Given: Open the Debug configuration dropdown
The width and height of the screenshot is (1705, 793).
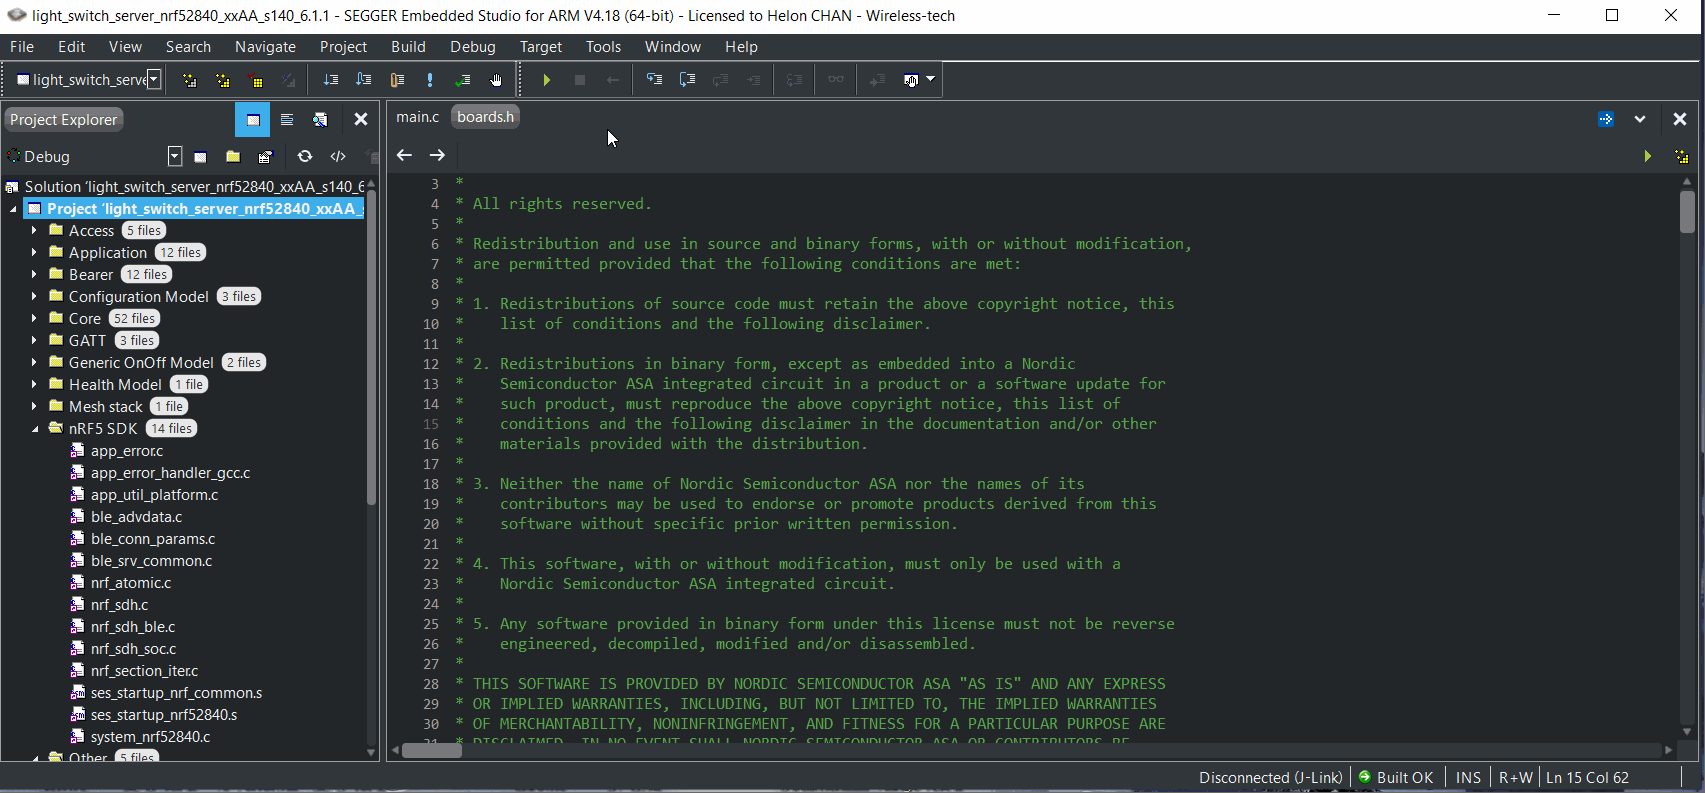Looking at the screenshot, I should point(175,157).
